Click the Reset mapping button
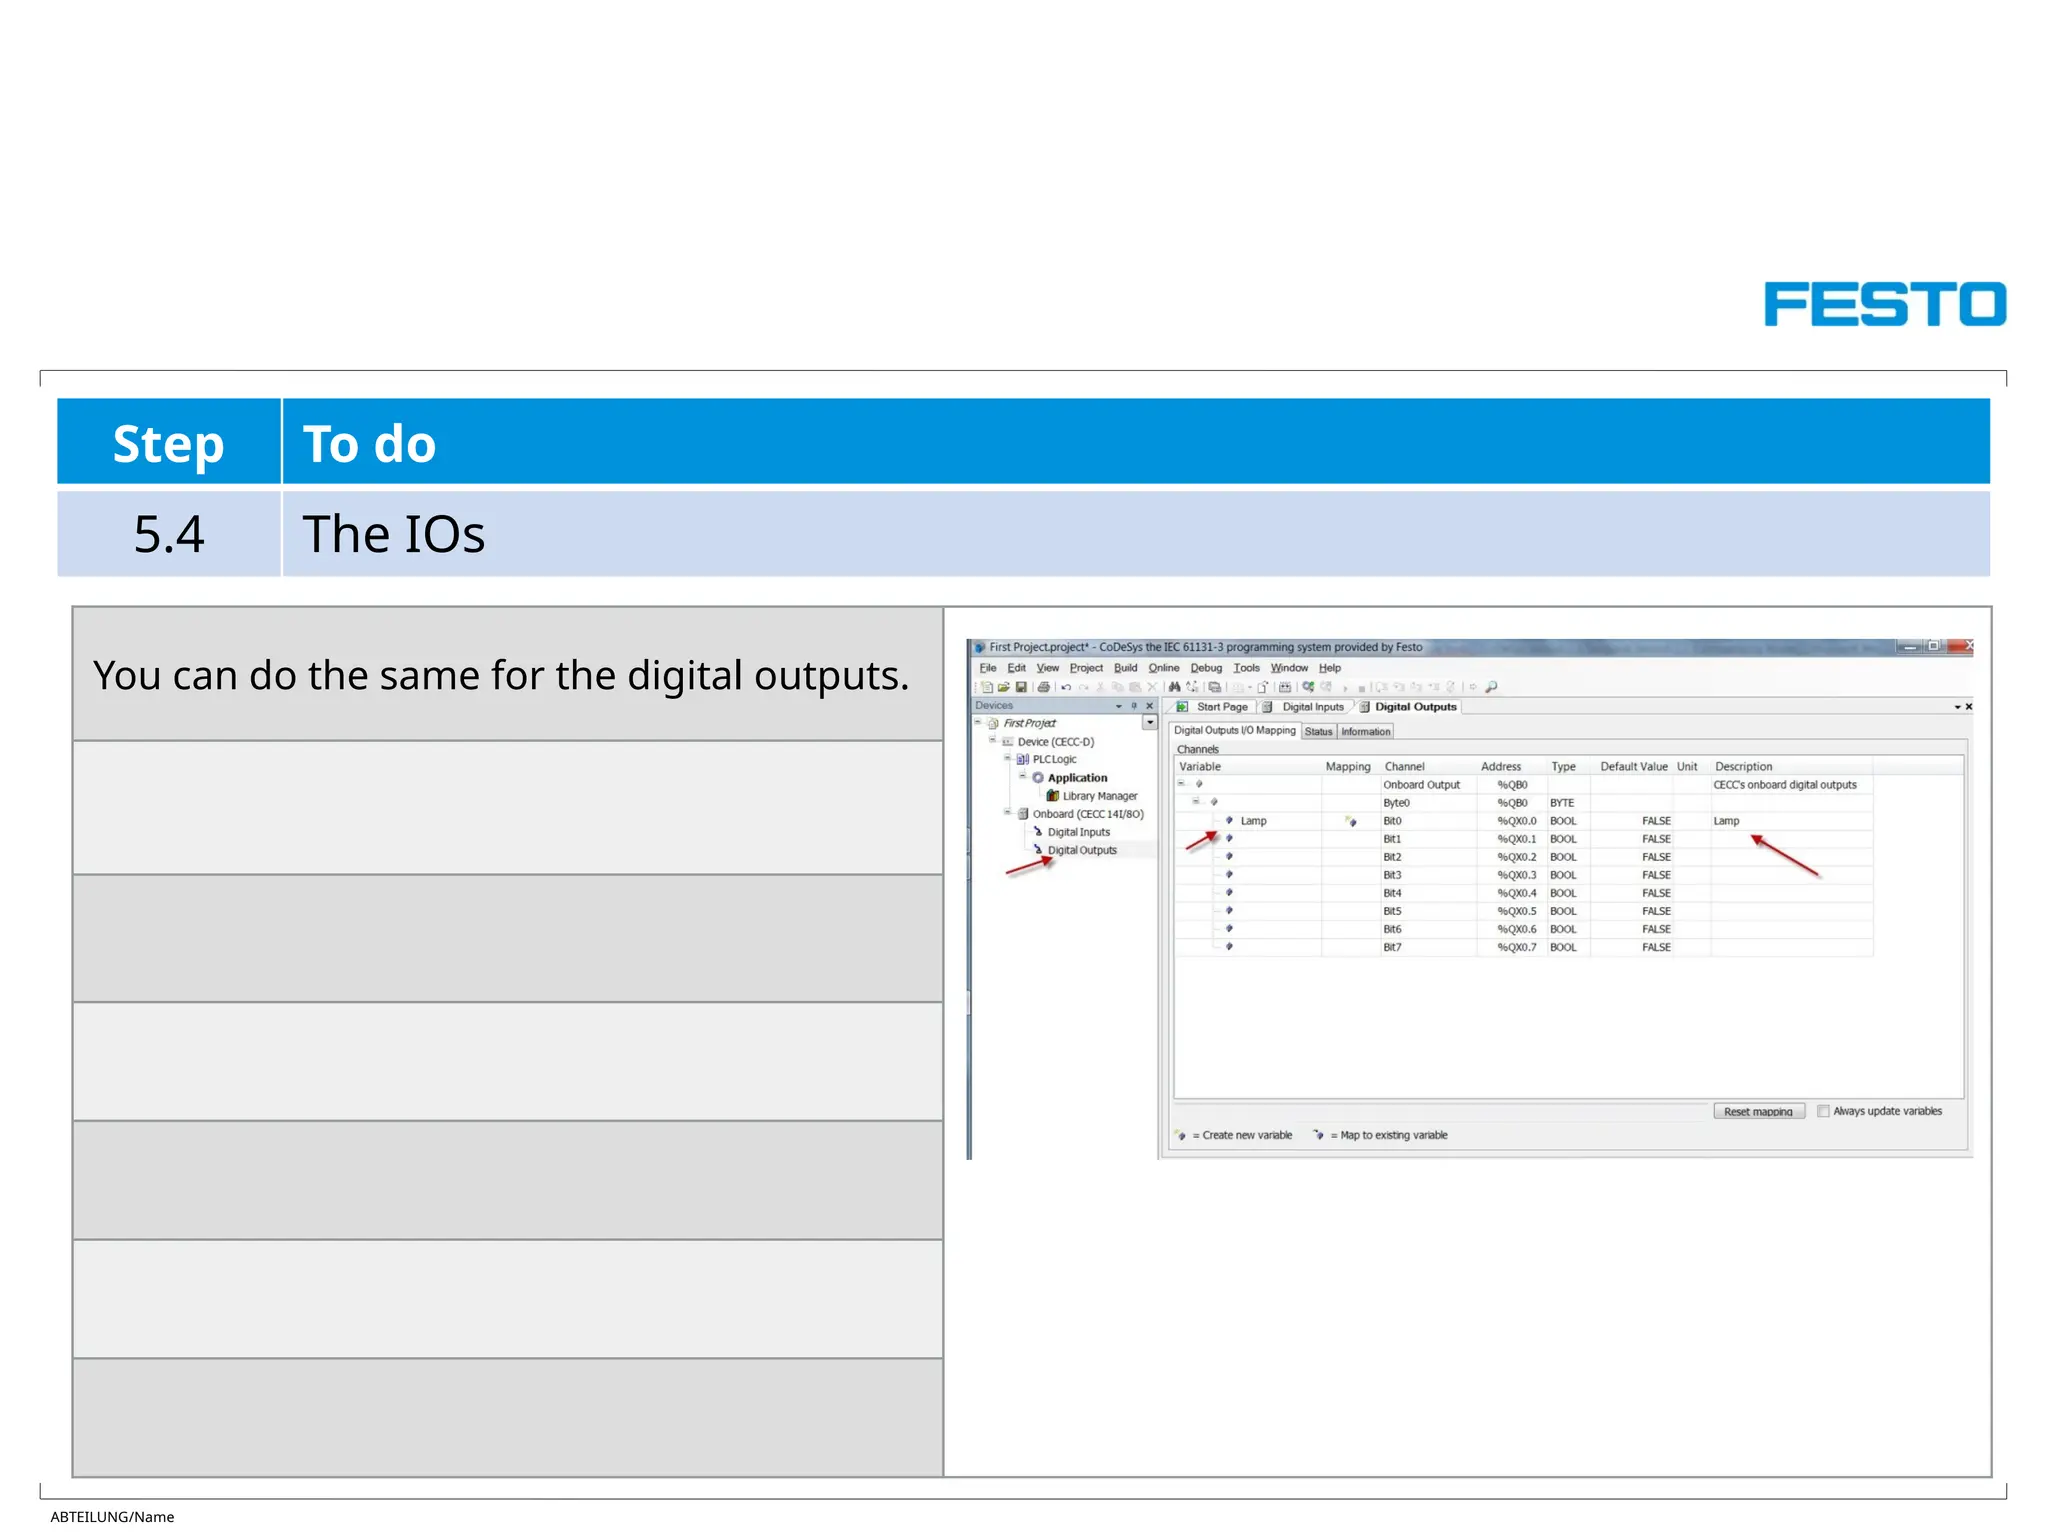This screenshot has width=2048, height=1536. click(x=1759, y=1111)
